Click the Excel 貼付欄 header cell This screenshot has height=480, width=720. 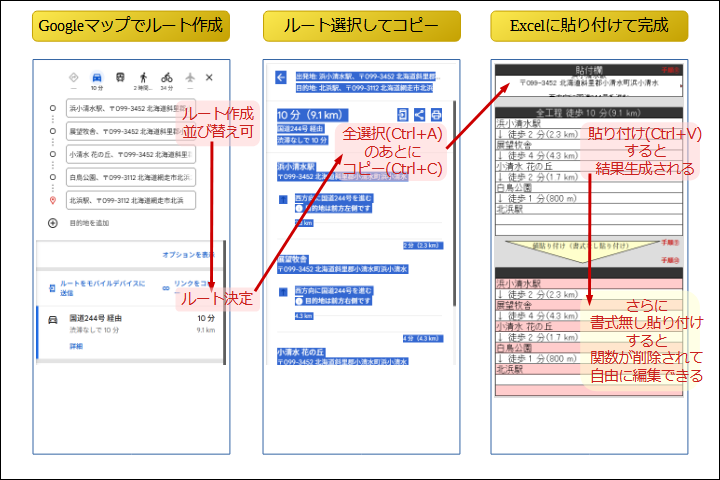point(589,70)
